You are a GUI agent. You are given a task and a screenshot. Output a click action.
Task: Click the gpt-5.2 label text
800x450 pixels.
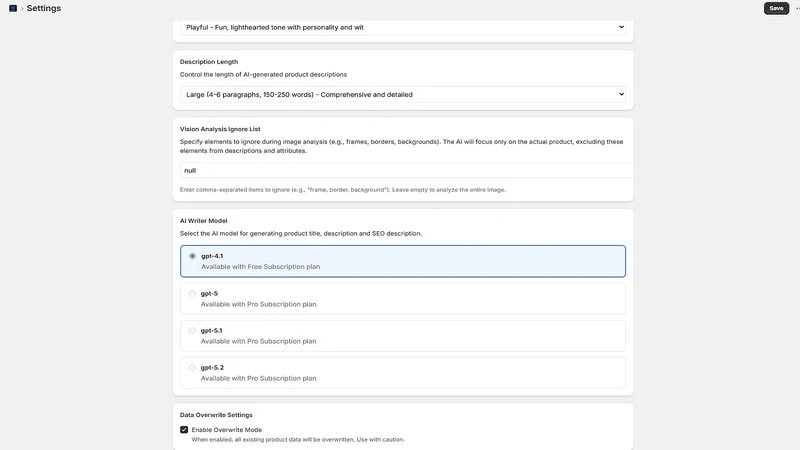point(212,367)
